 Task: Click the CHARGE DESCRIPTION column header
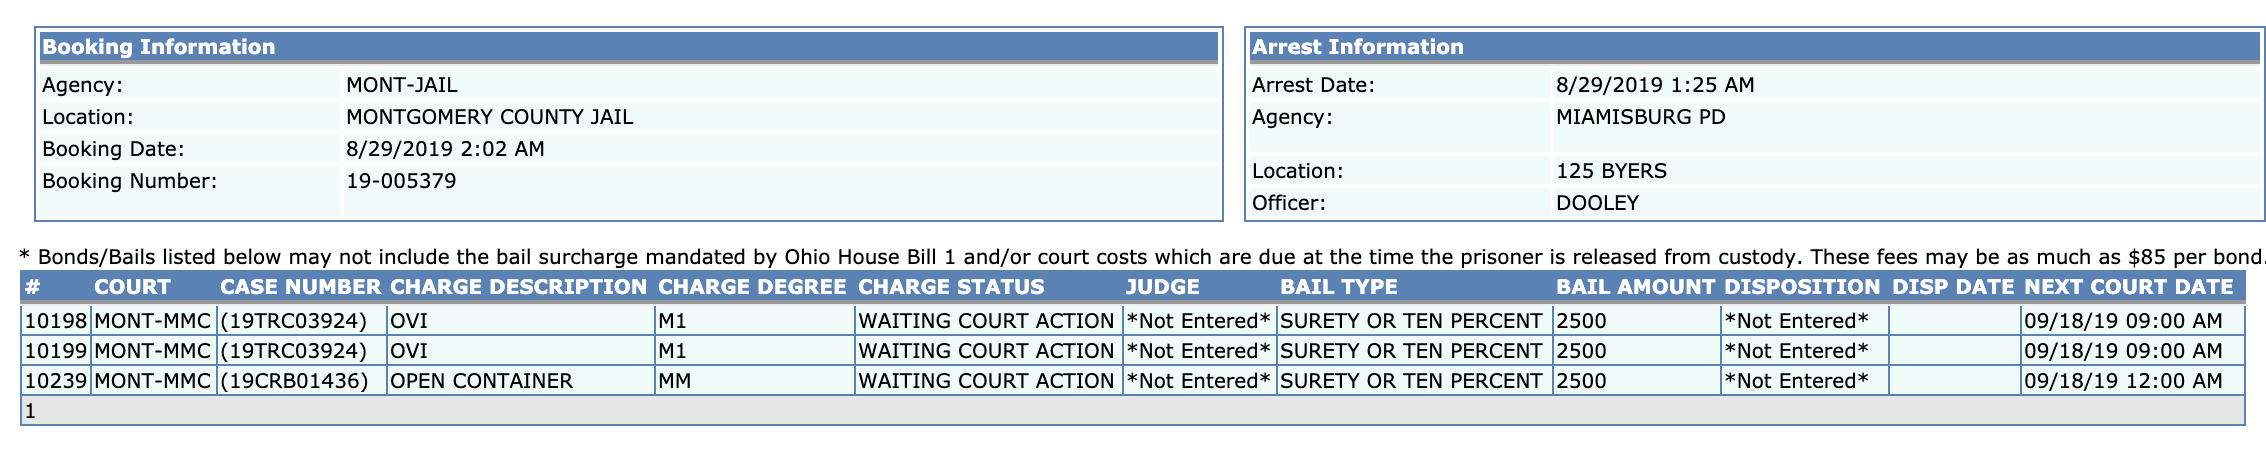tap(518, 287)
